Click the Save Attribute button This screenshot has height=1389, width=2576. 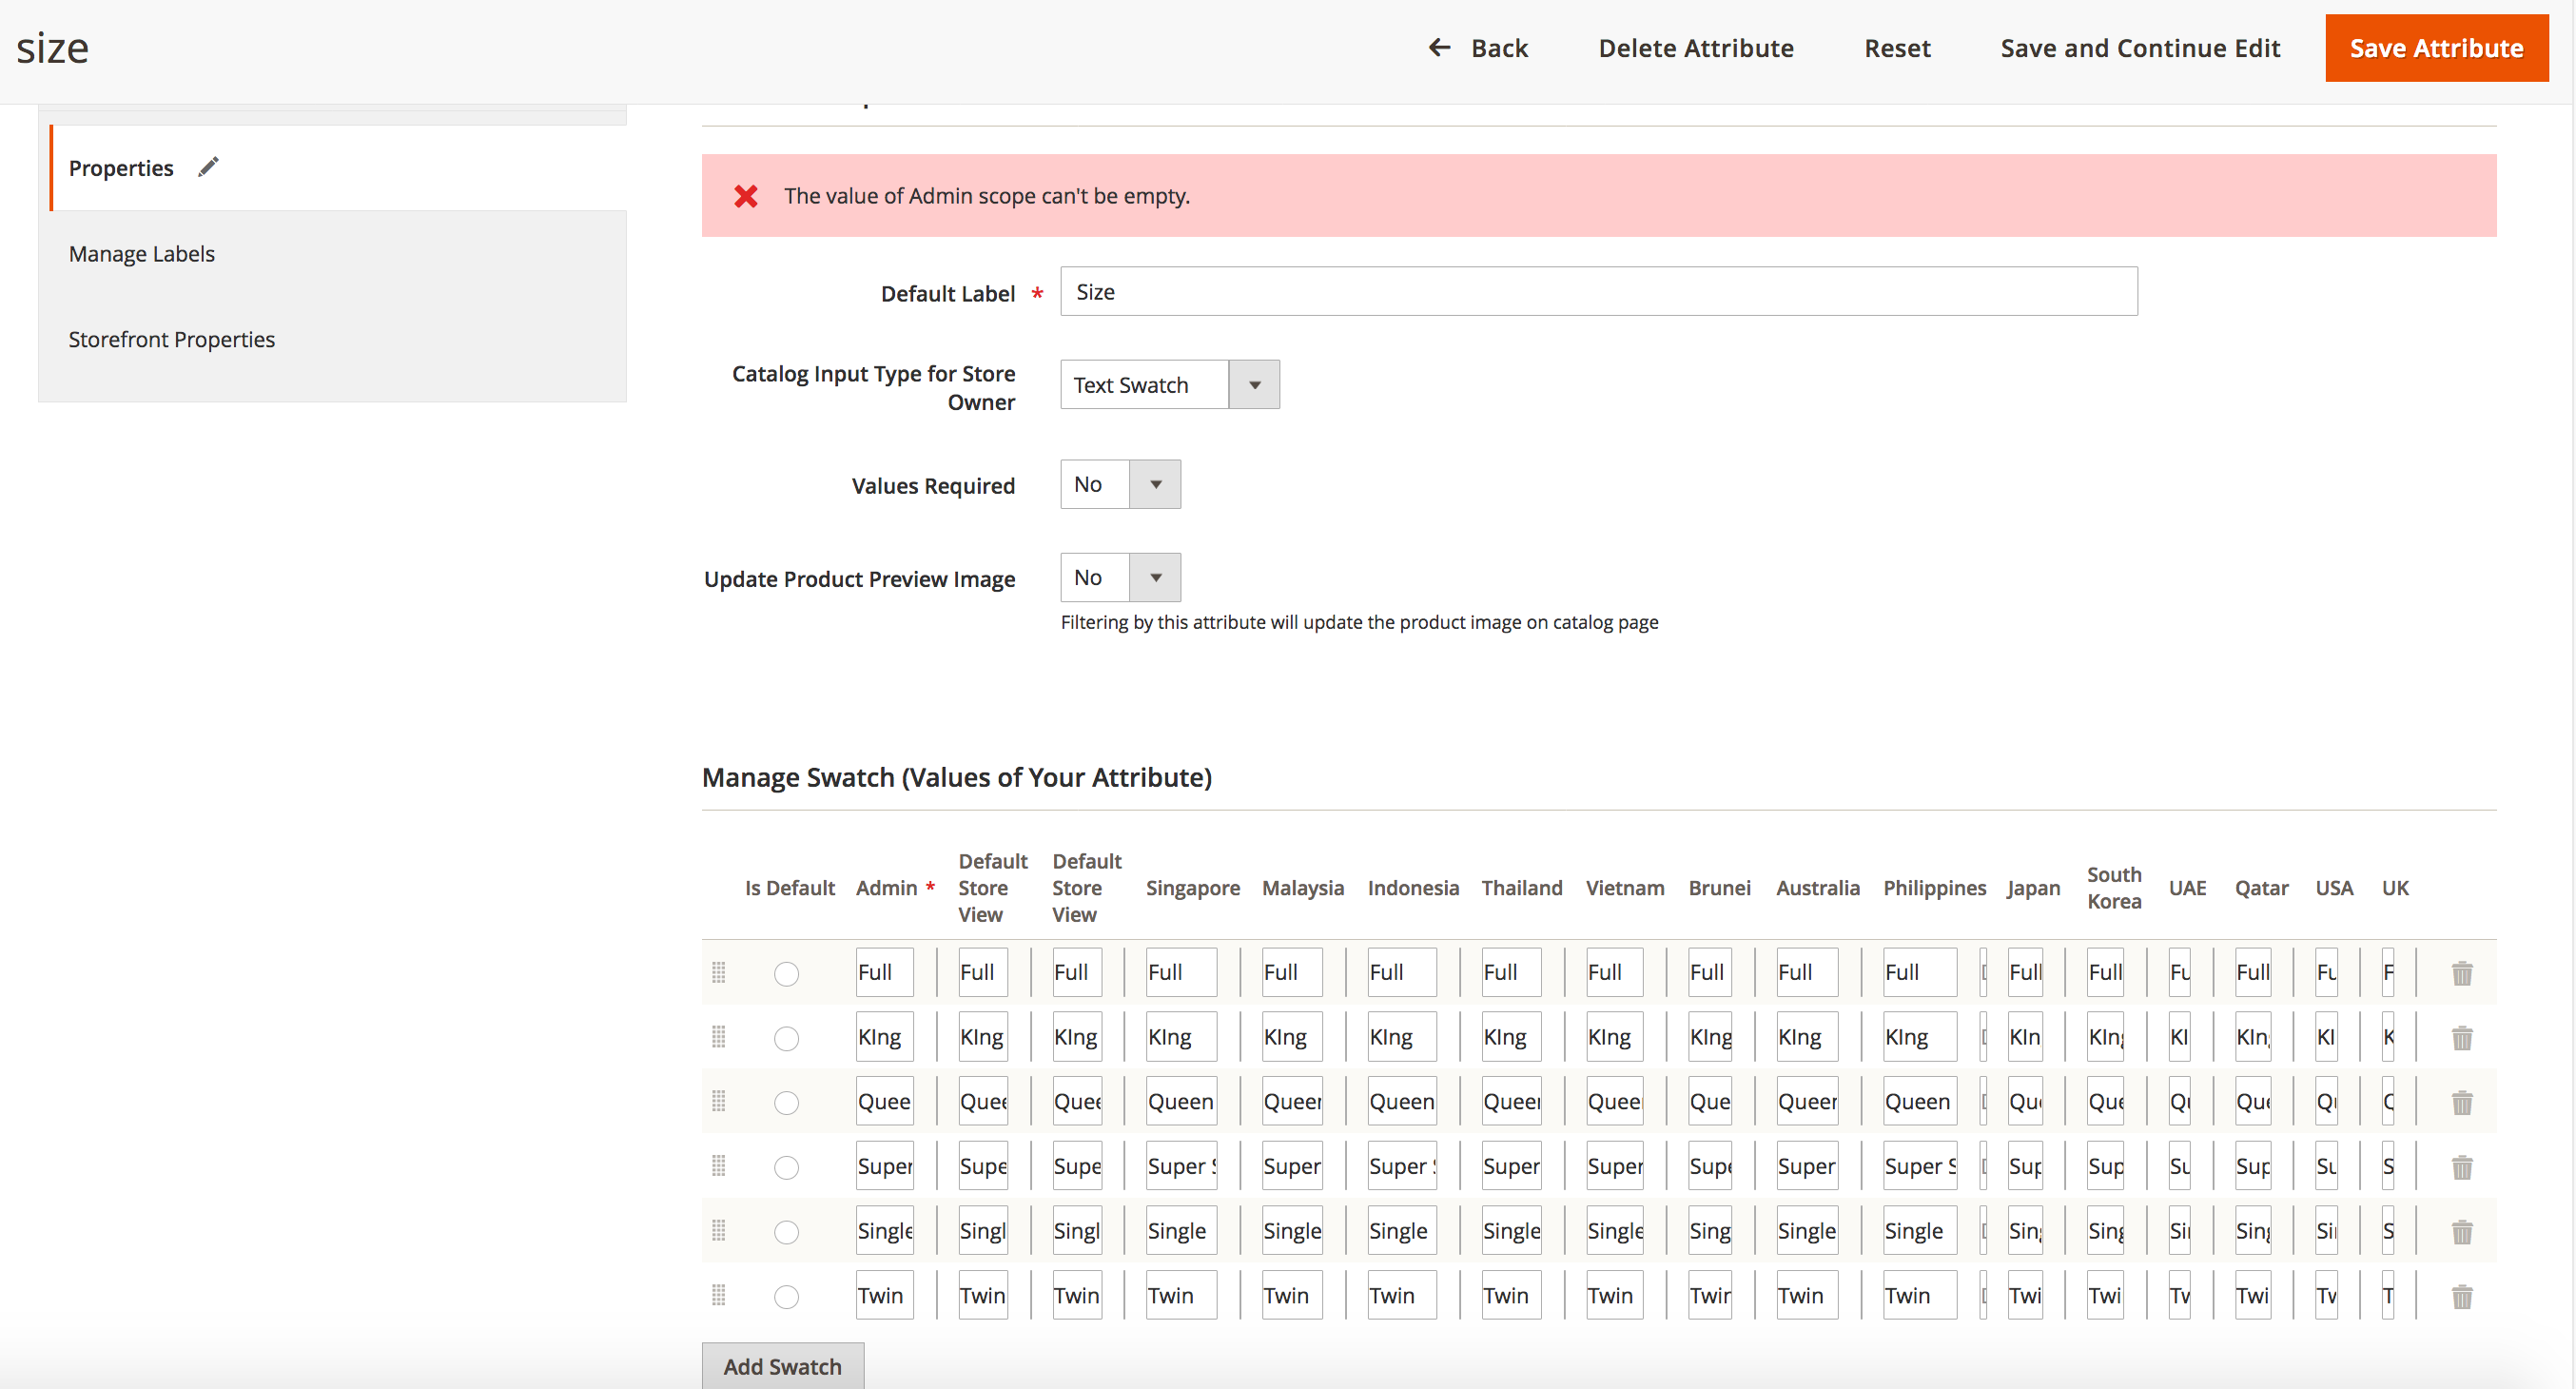click(2435, 48)
